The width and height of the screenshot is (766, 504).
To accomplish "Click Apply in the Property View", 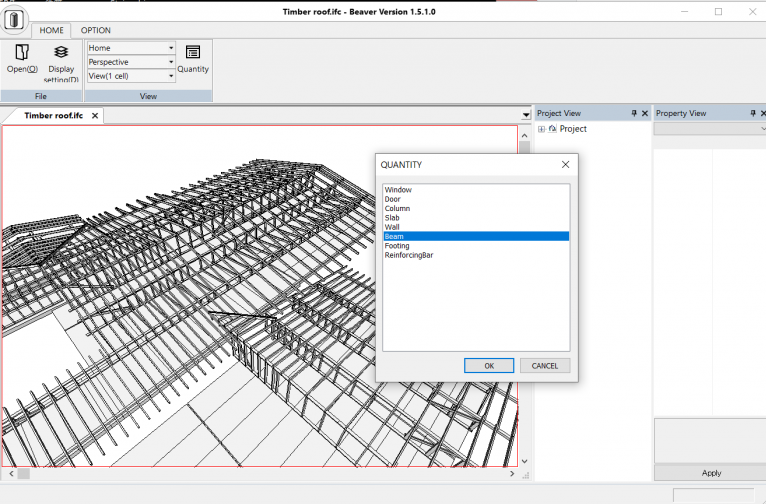I will click(x=711, y=473).
